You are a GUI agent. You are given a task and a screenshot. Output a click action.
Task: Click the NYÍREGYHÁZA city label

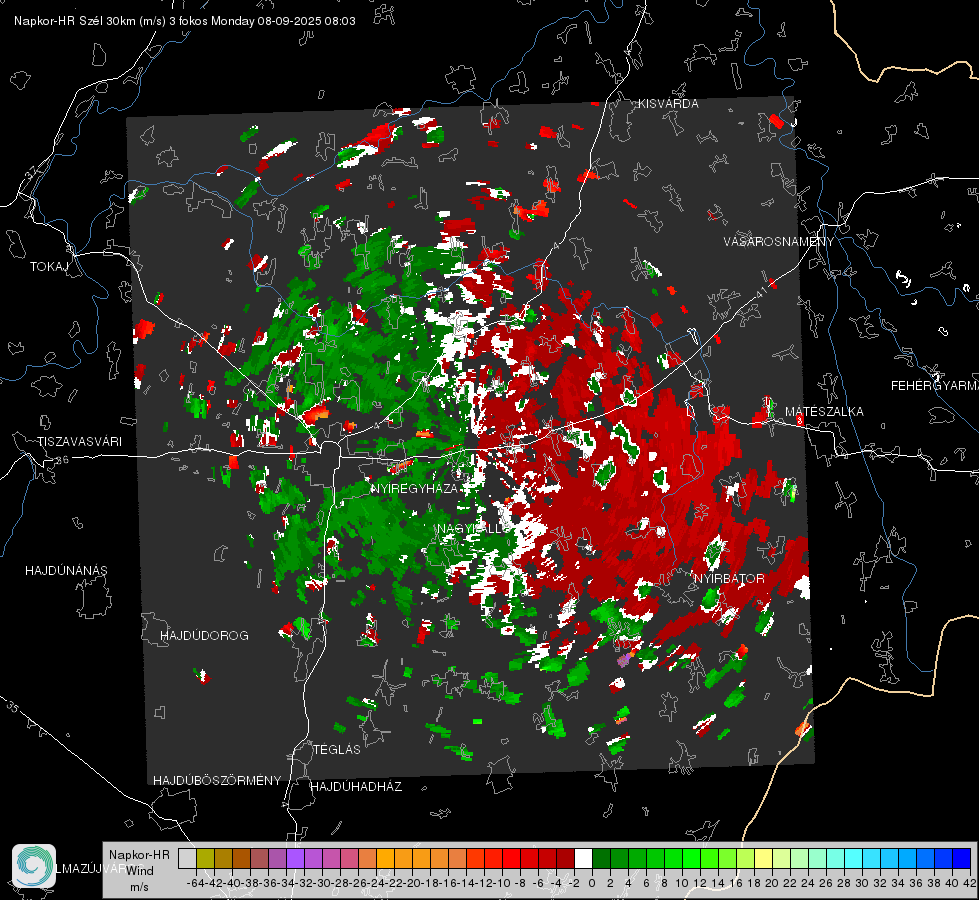tap(415, 488)
